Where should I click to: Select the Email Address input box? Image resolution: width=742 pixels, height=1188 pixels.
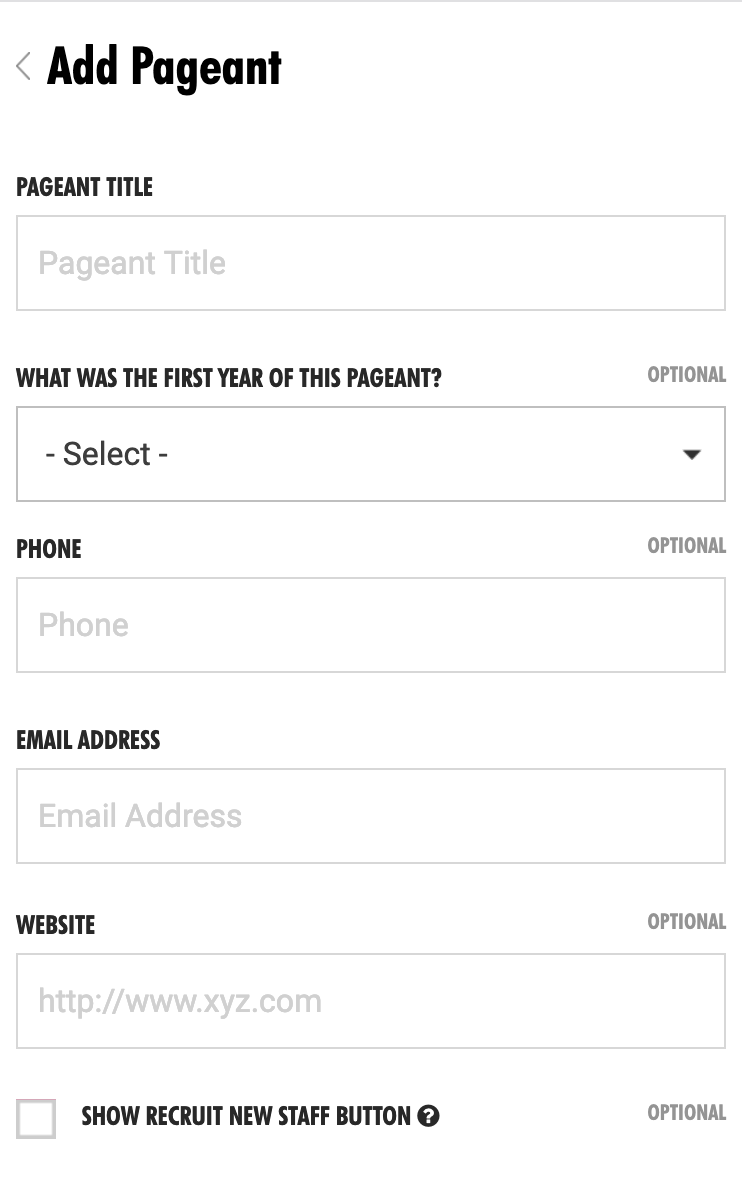tap(370, 816)
